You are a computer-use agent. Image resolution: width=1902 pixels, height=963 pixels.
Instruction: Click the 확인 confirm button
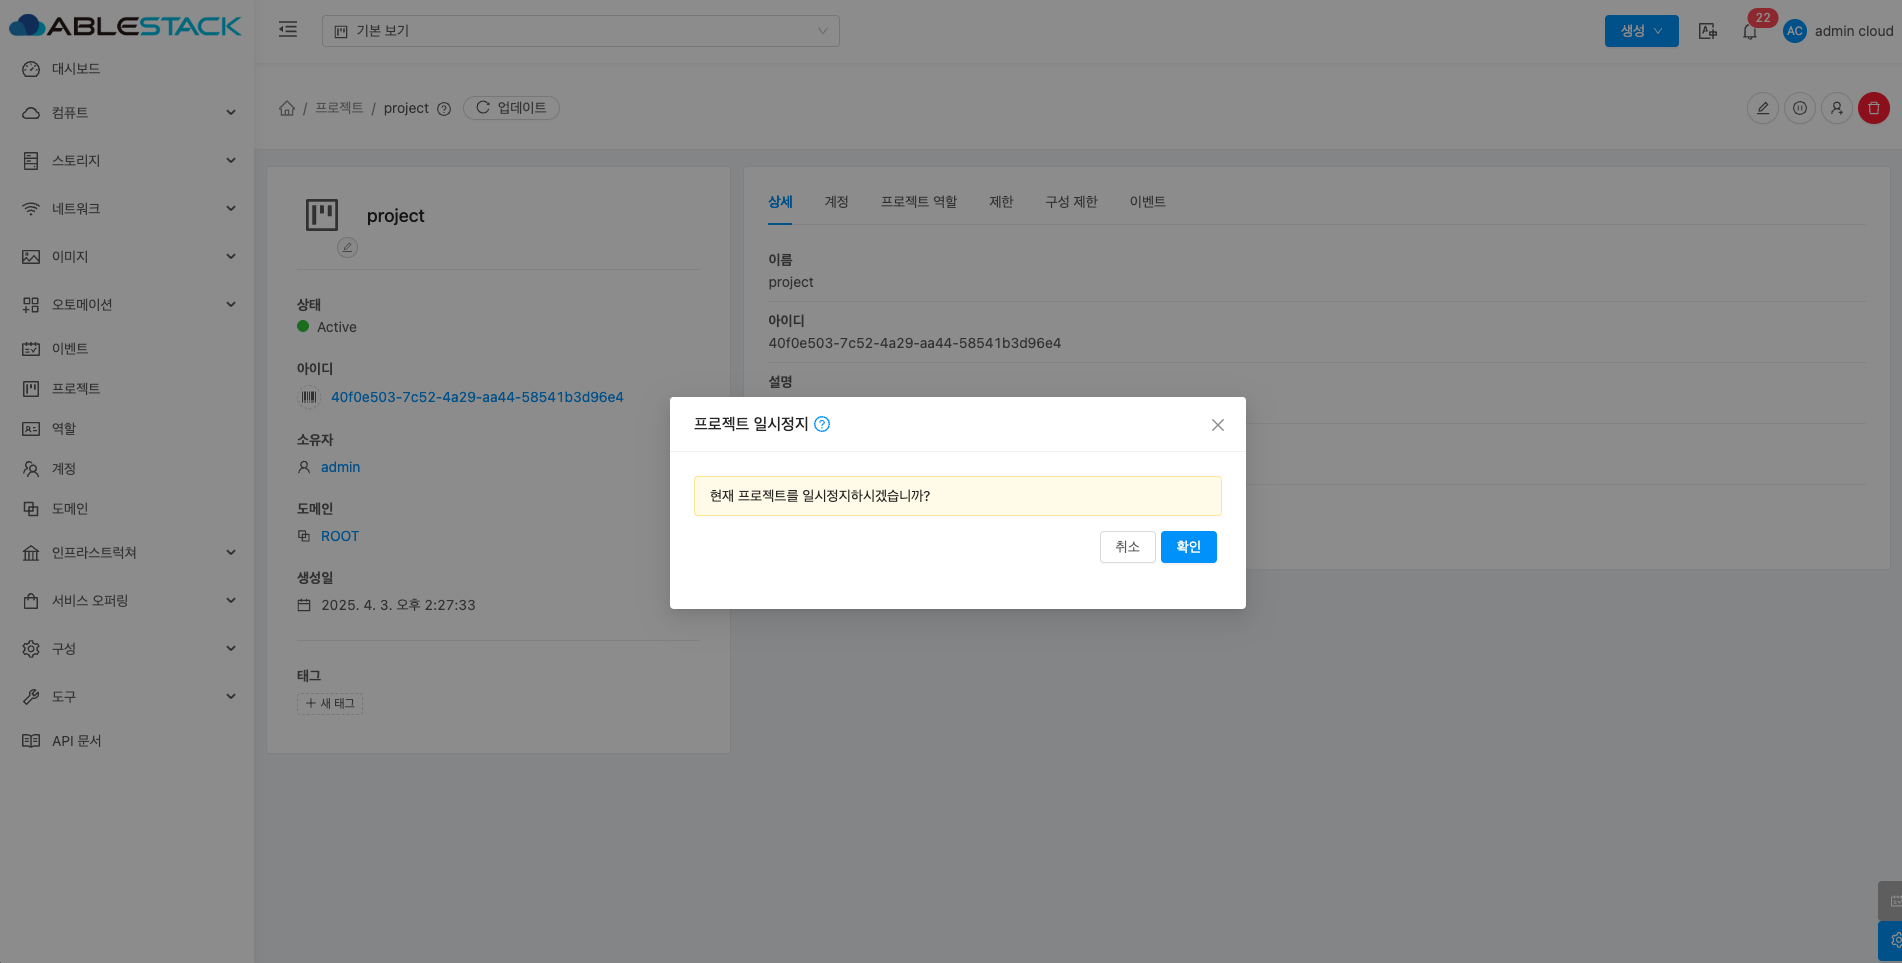1188,547
